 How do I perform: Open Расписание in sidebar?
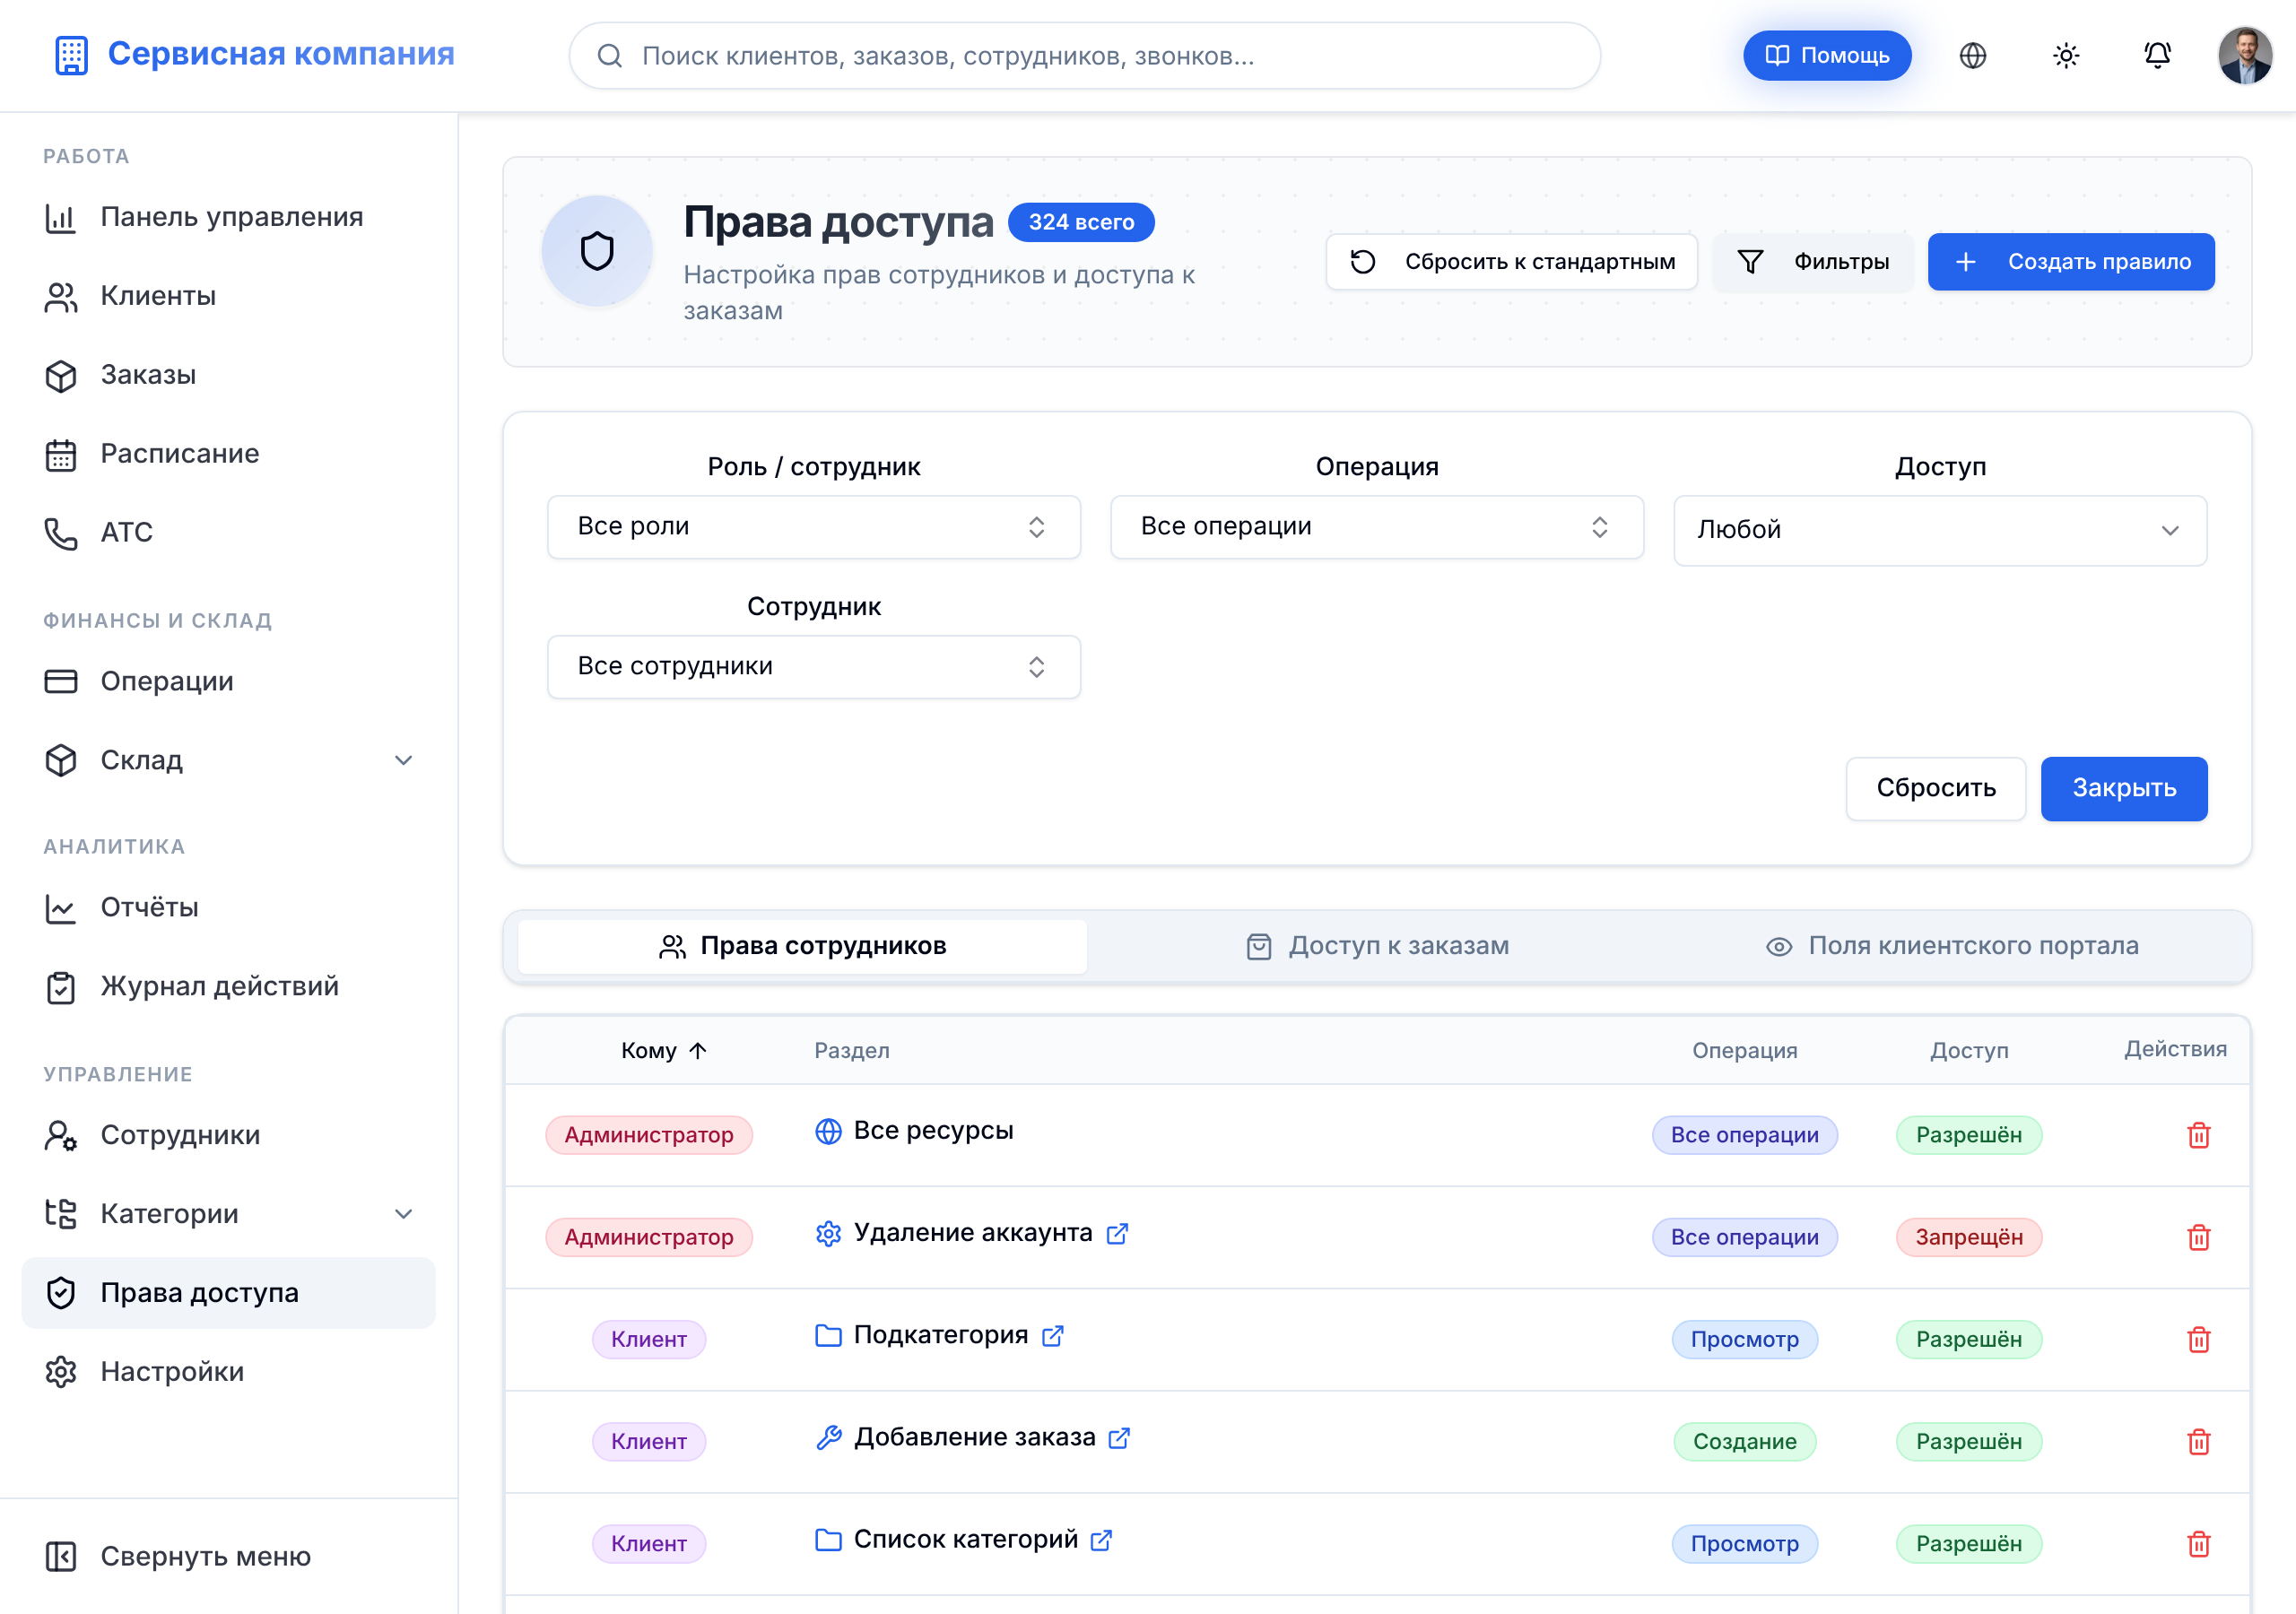click(x=228, y=453)
